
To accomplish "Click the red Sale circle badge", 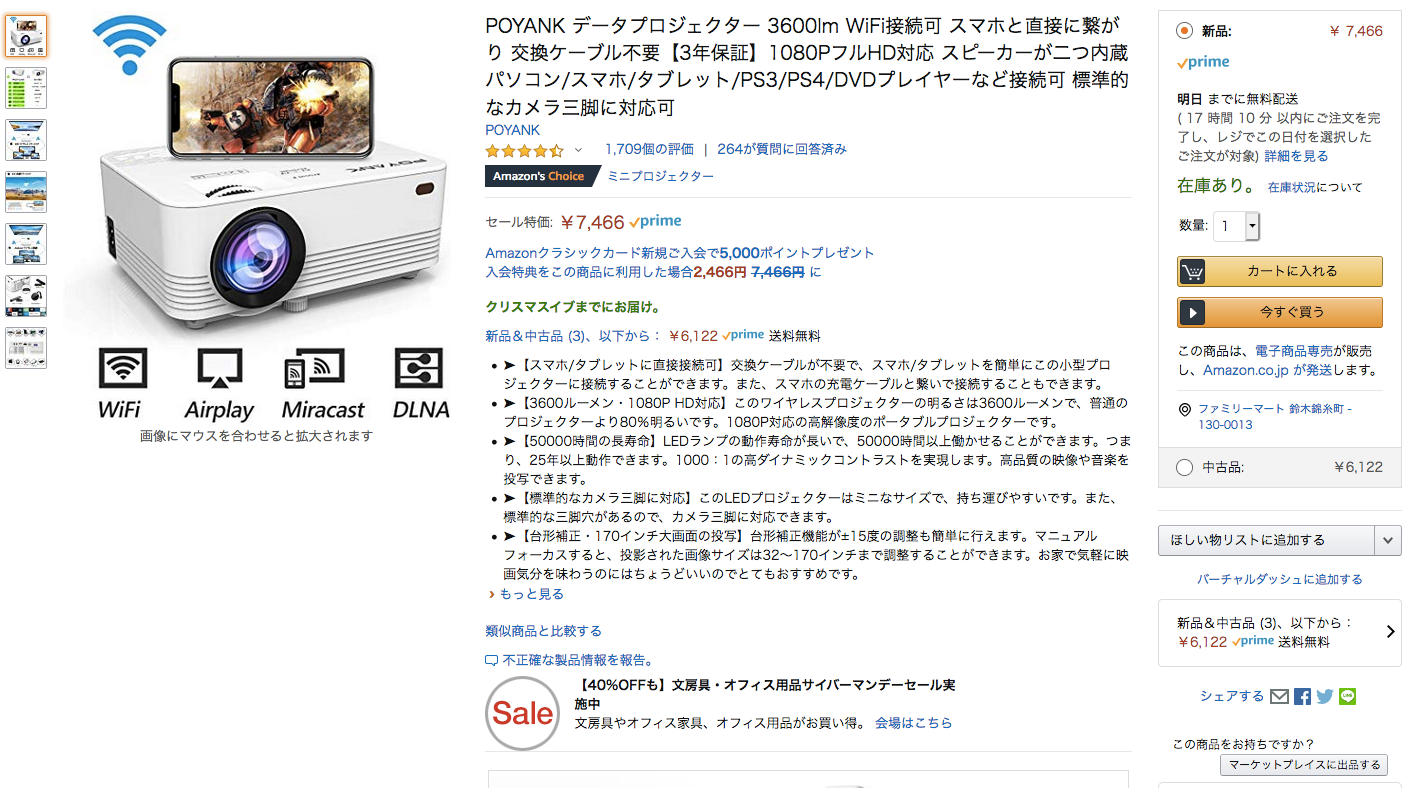I will click(522, 713).
